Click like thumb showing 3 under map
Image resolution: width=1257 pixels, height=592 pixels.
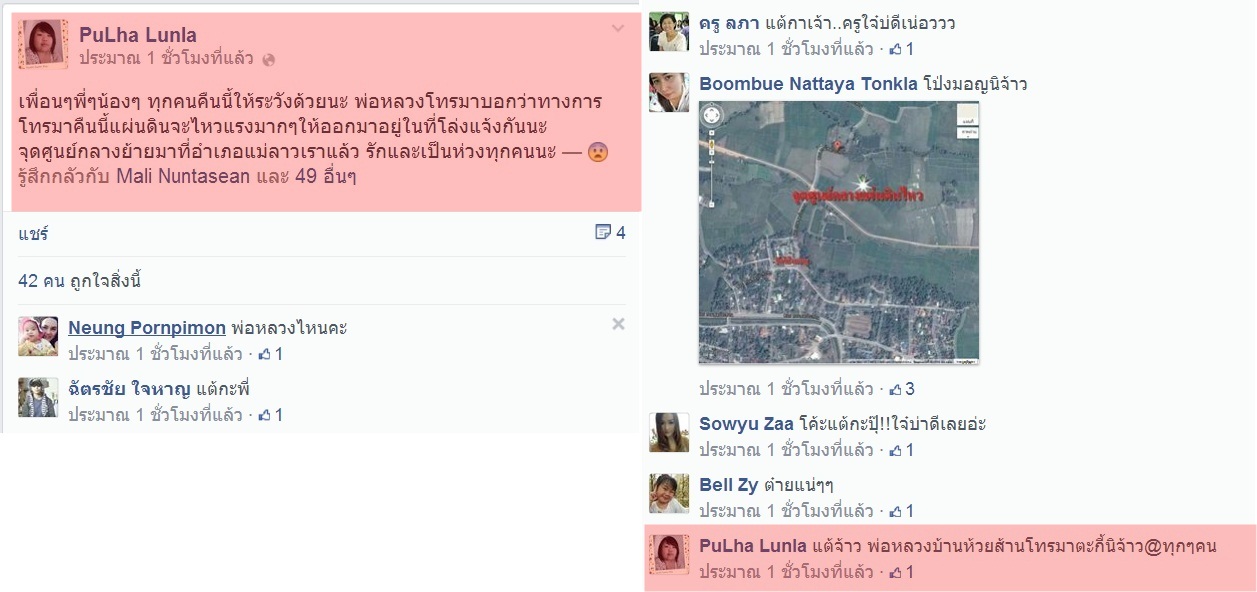[895, 389]
